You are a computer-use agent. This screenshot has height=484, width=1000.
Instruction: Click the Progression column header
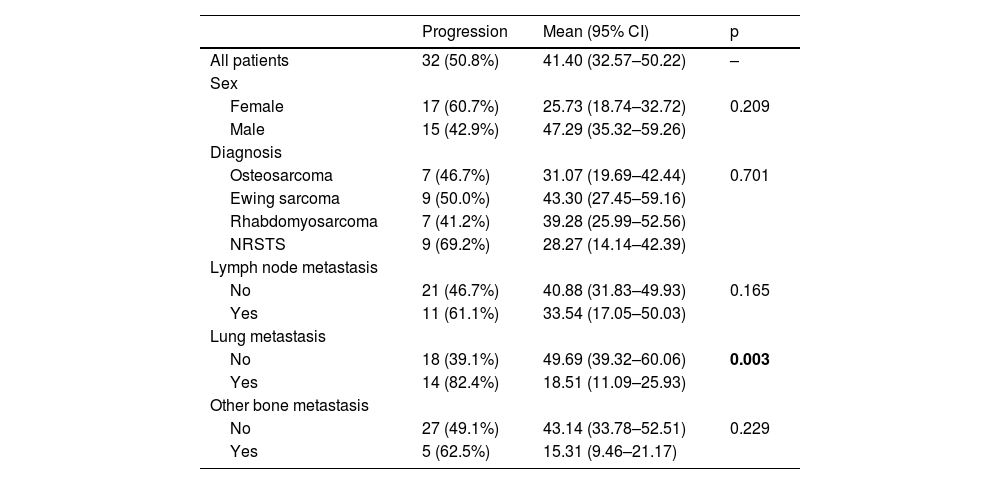click(465, 31)
